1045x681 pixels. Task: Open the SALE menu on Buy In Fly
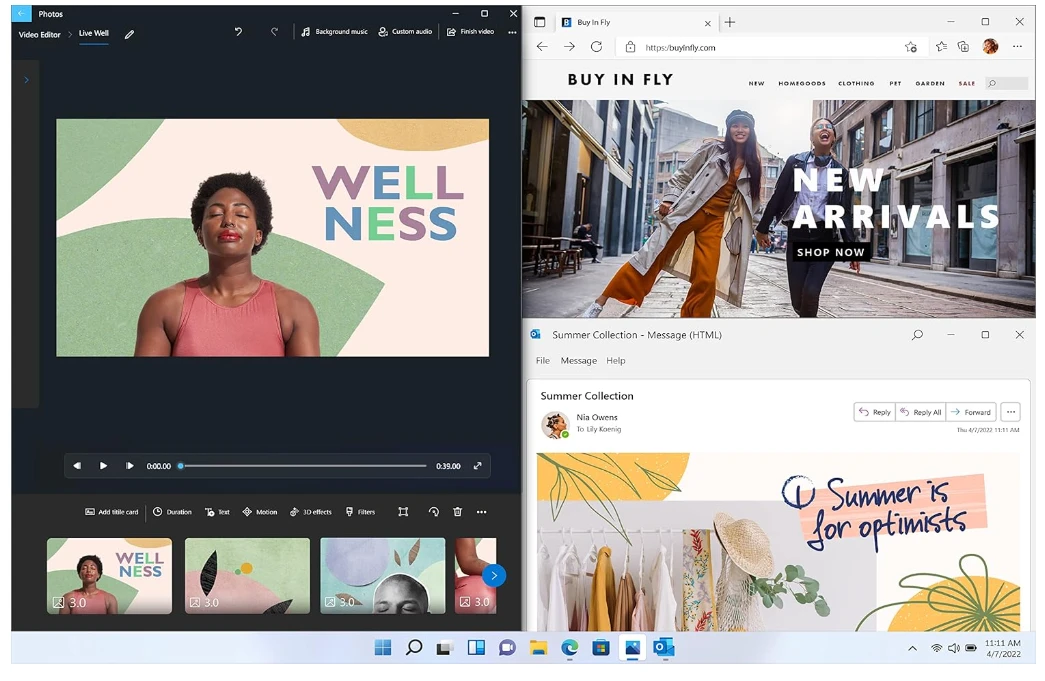point(966,84)
